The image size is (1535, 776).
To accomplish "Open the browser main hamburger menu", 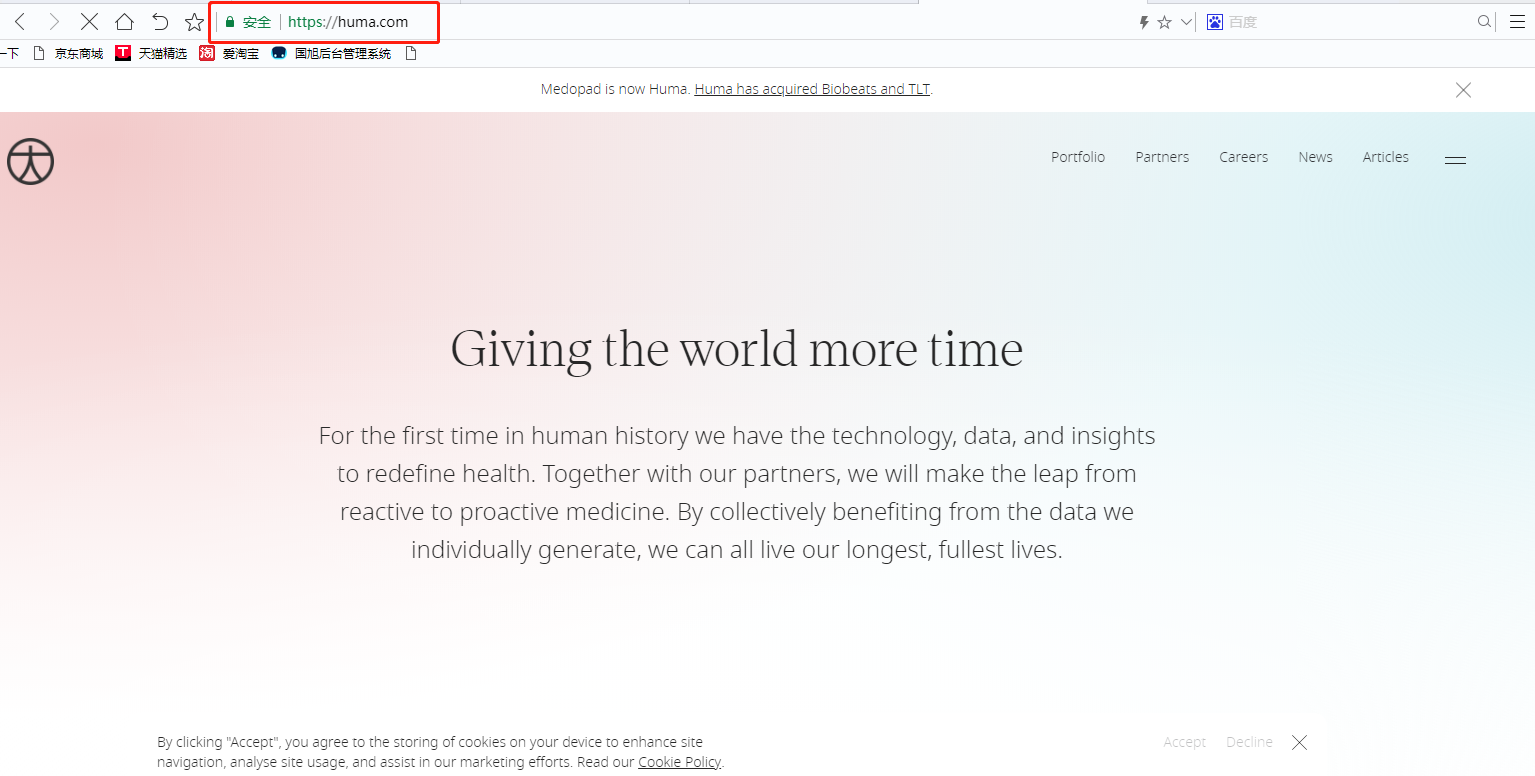I will pos(1517,22).
